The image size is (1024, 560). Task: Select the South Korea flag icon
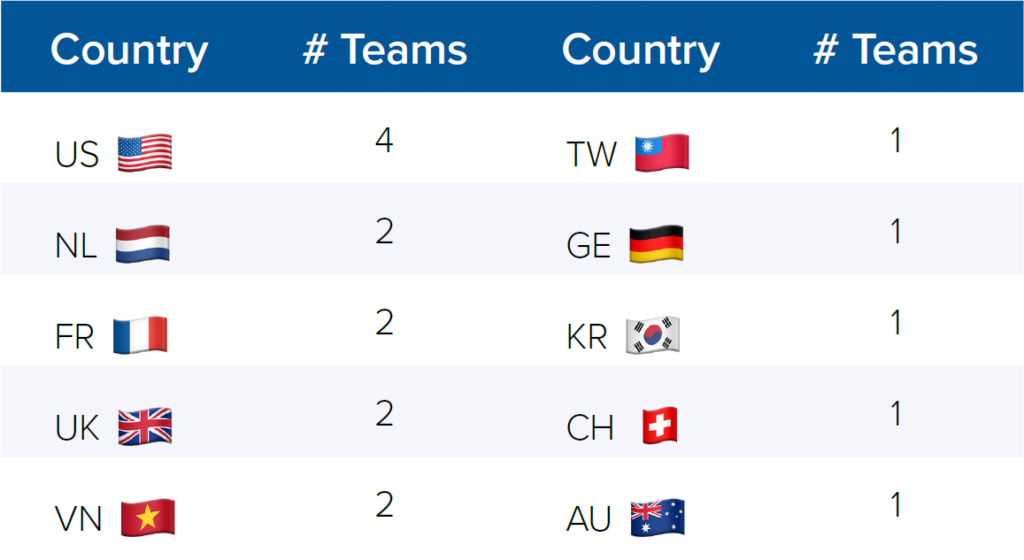pos(652,335)
